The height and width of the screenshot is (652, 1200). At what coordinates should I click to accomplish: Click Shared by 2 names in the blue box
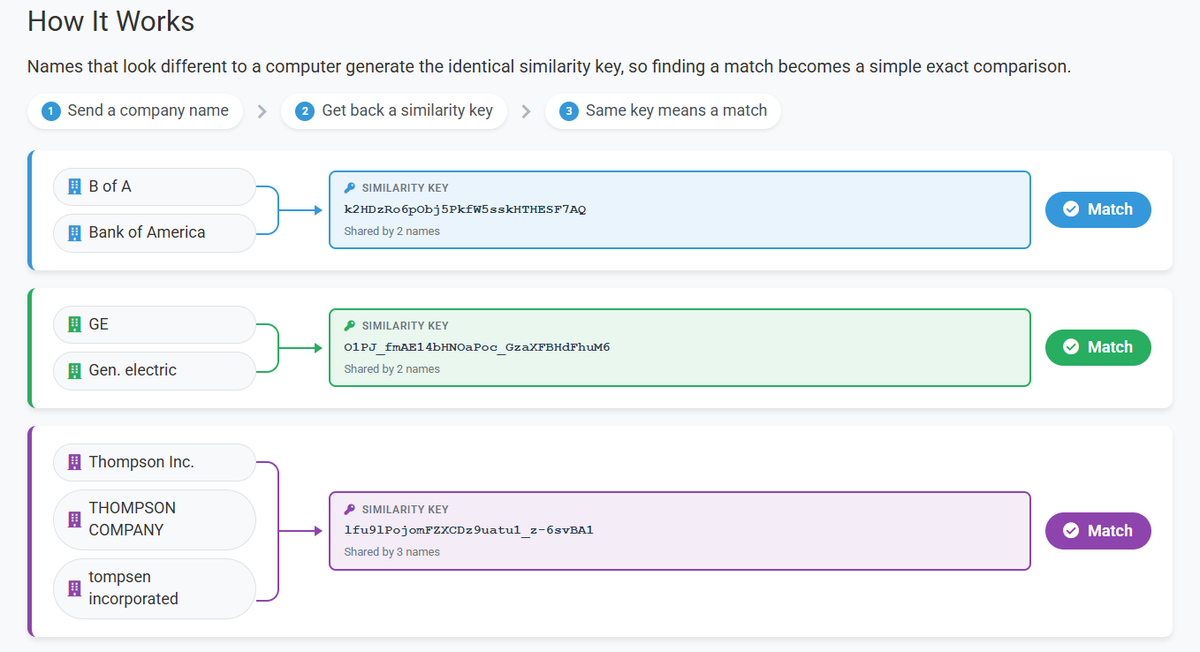pyautogui.click(x=392, y=231)
